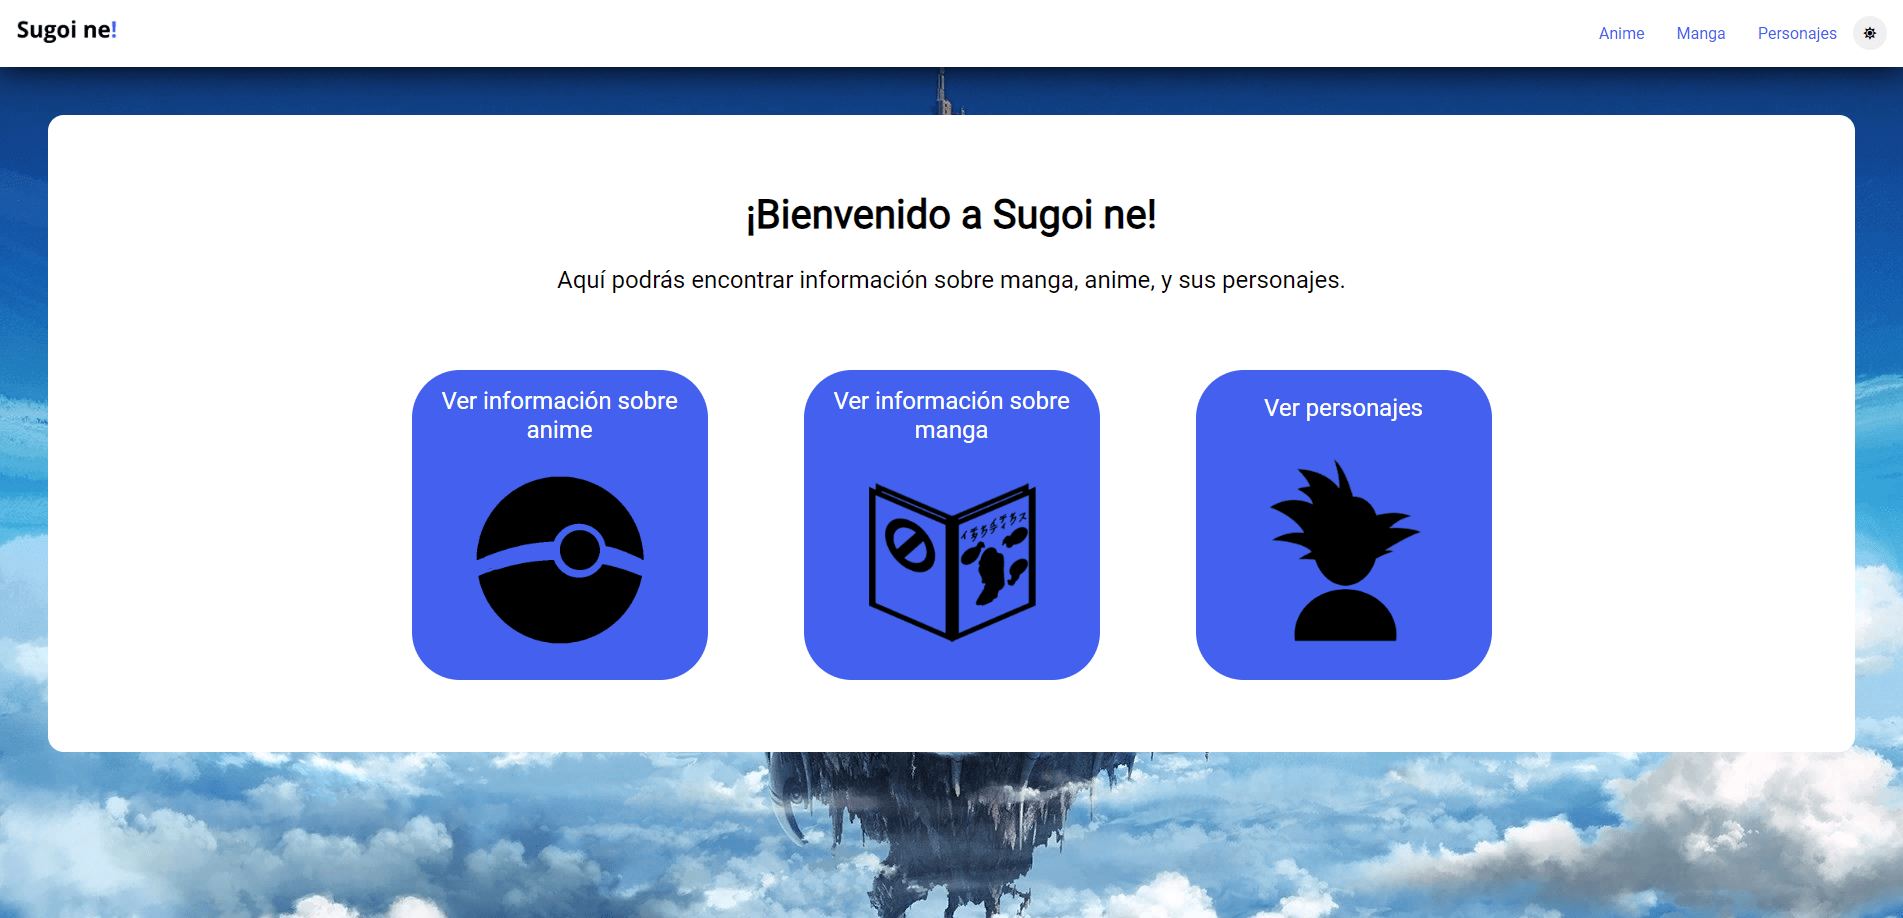Viewport: 1903px width, 918px height.
Task: Go to Manga in the top navigation
Action: tap(1700, 33)
